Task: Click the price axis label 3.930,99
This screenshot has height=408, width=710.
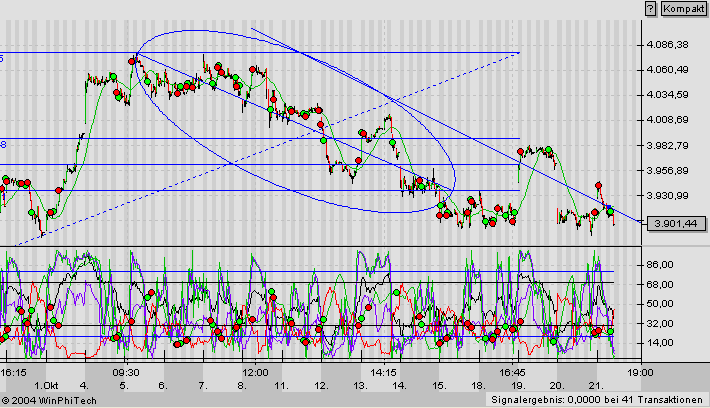Action: (x=667, y=196)
